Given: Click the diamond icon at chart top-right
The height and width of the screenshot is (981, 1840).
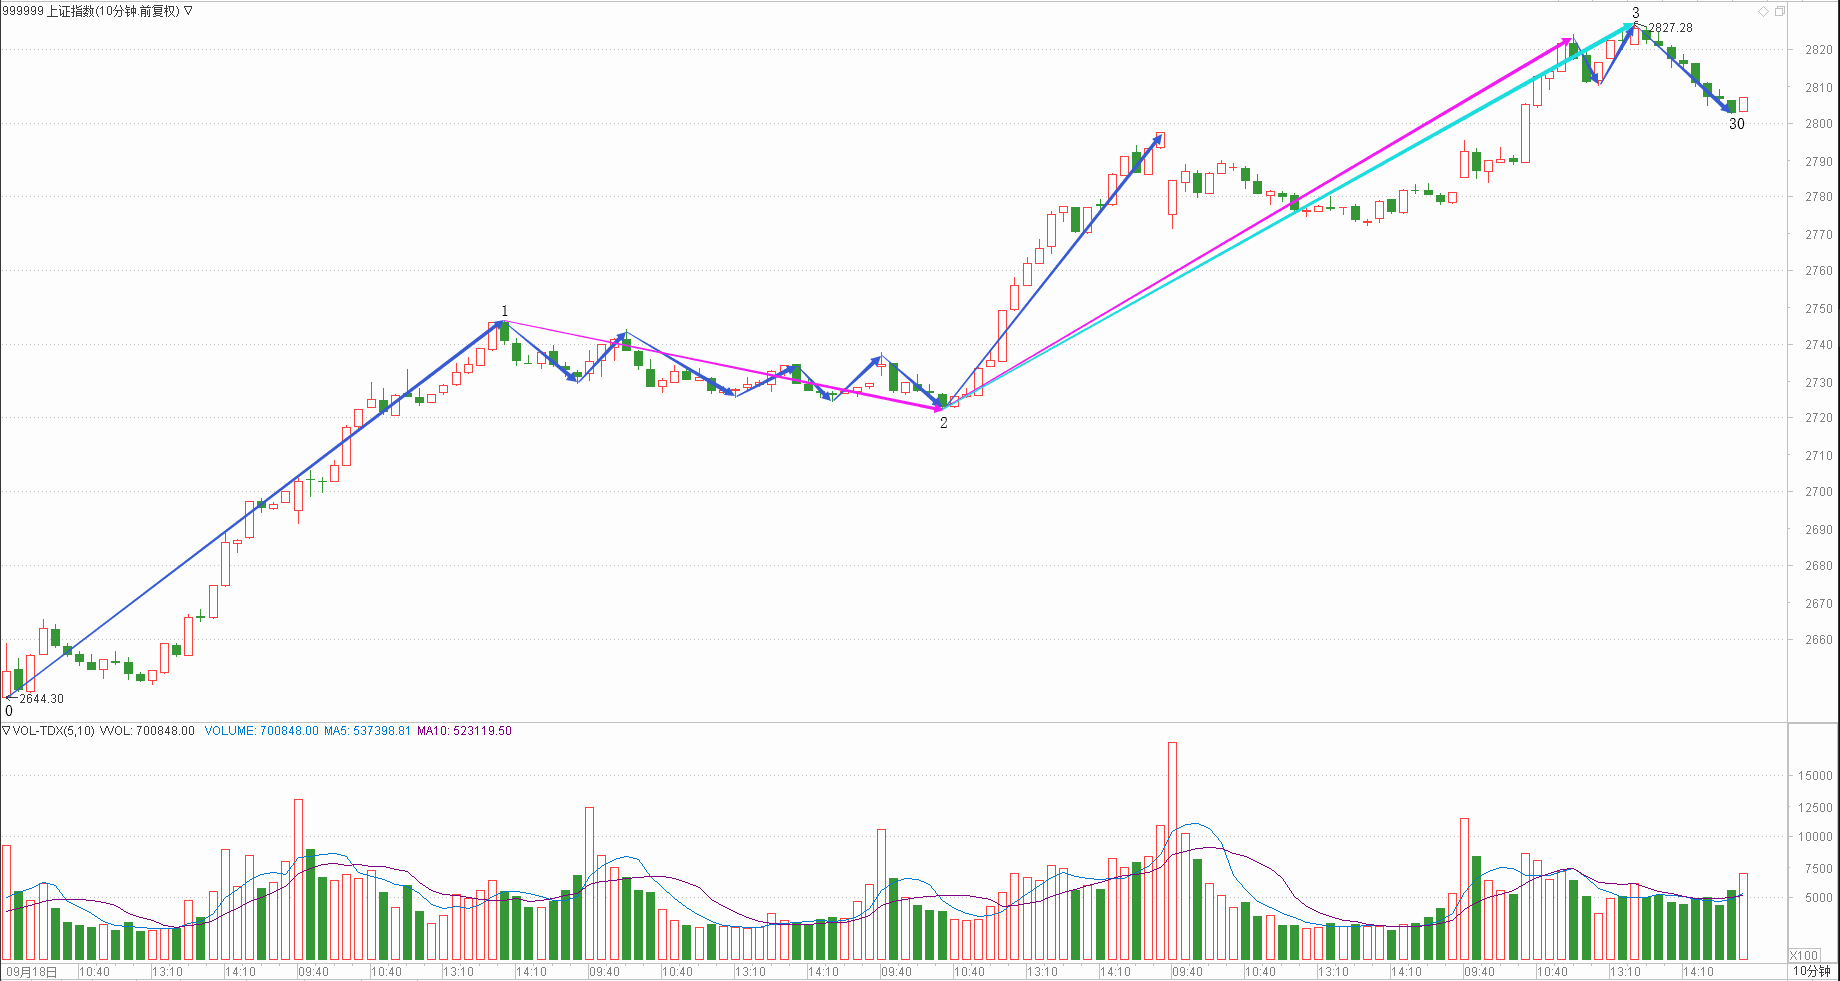Looking at the screenshot, I should [1764, 11].
